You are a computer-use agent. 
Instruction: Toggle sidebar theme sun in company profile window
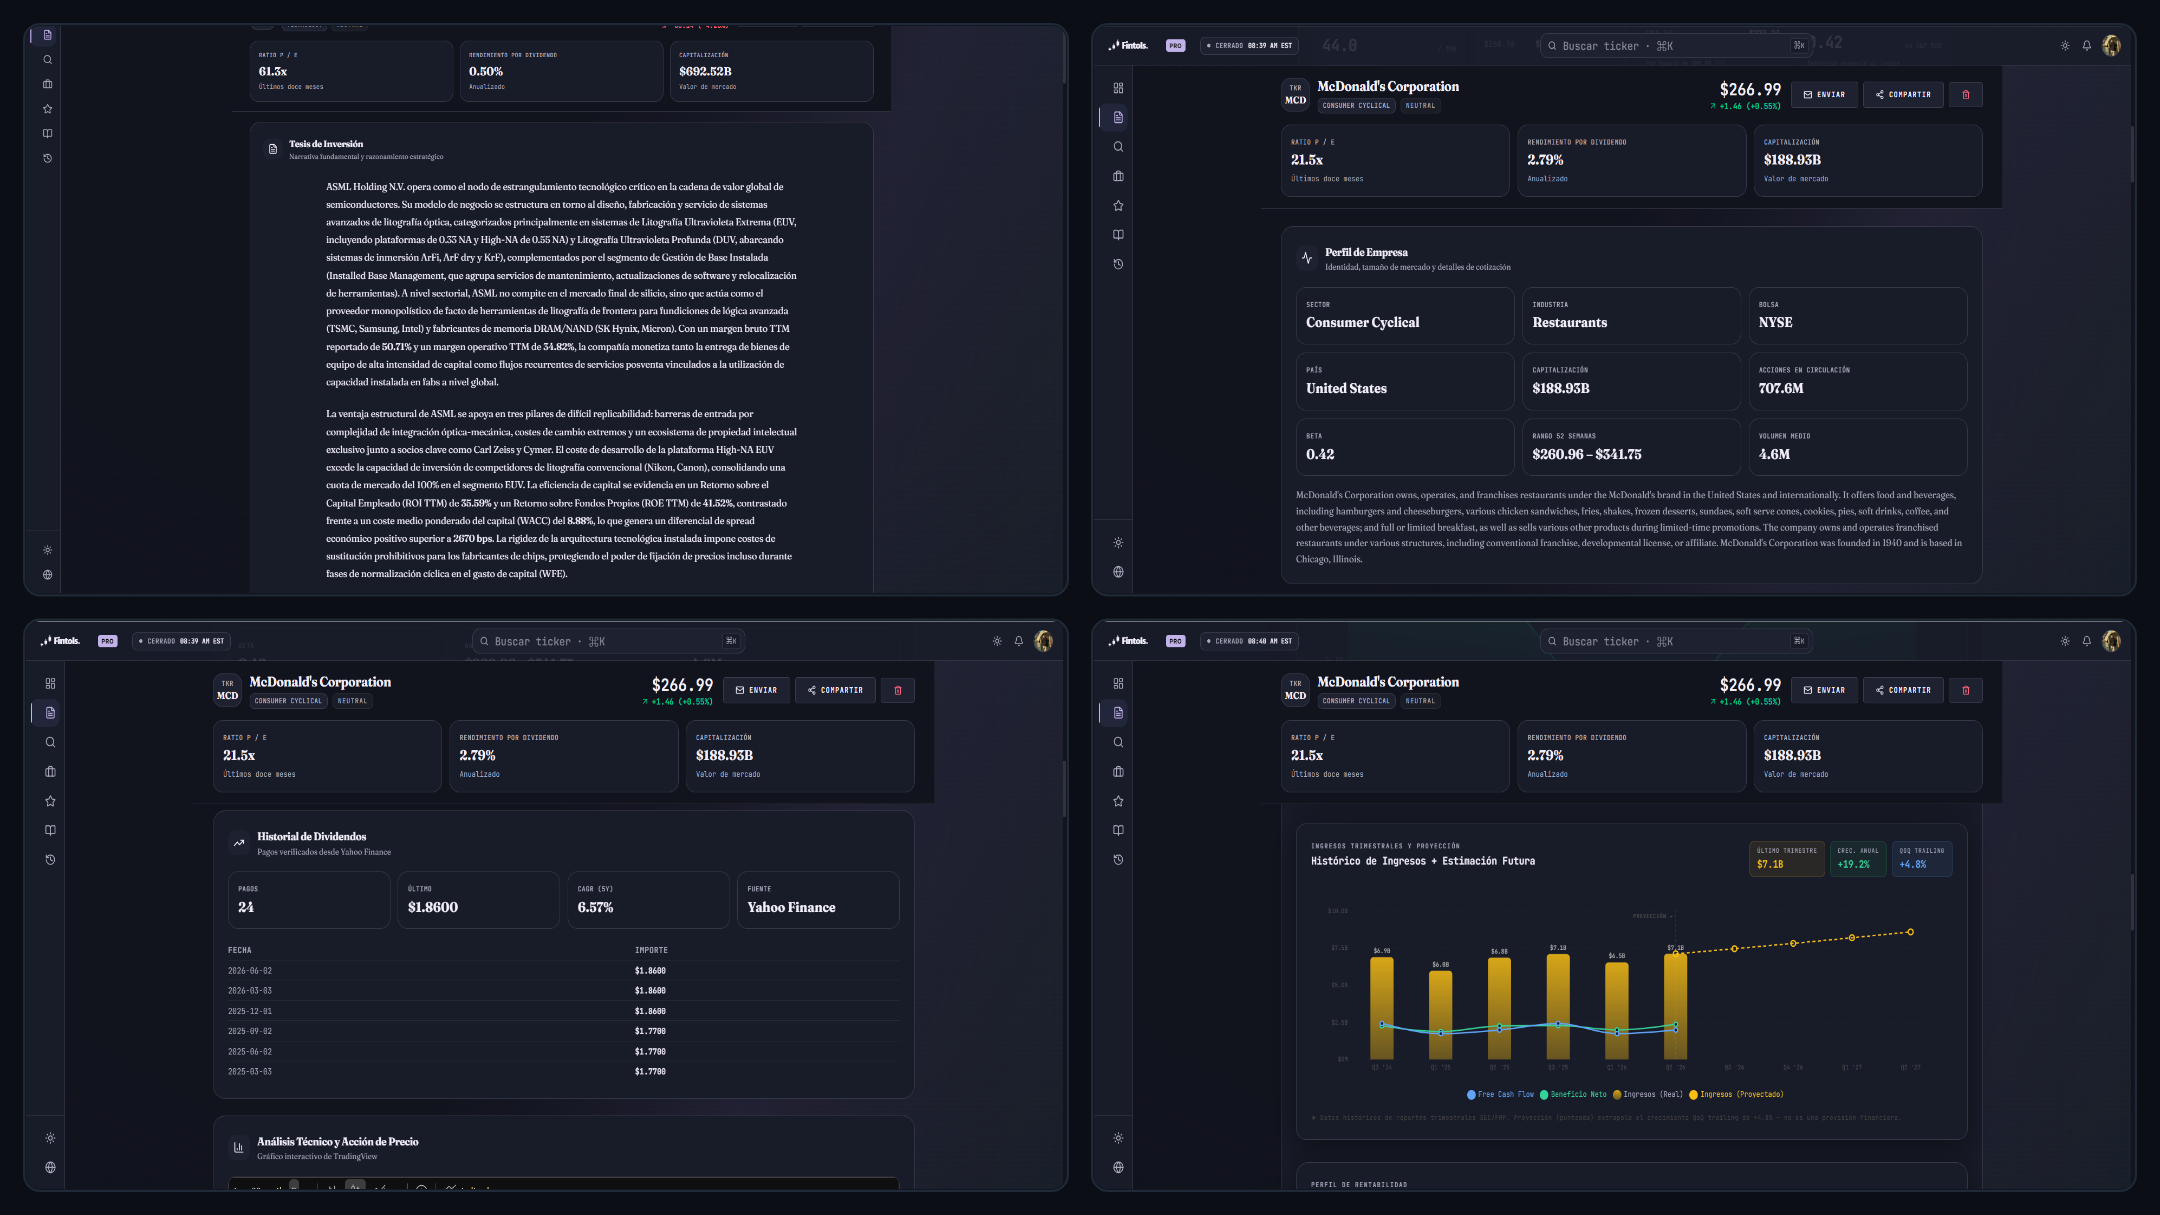(1118, 543)
